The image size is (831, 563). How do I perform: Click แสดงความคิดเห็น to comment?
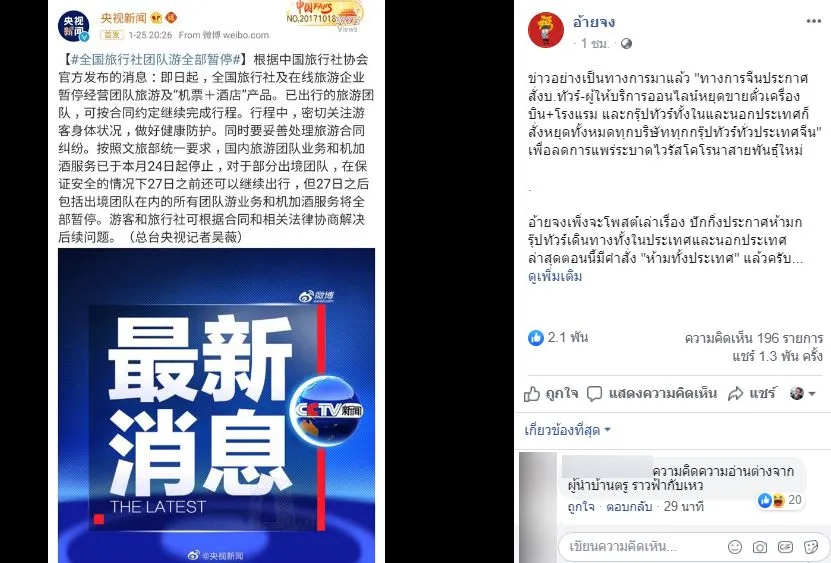(x=652, y=393)
